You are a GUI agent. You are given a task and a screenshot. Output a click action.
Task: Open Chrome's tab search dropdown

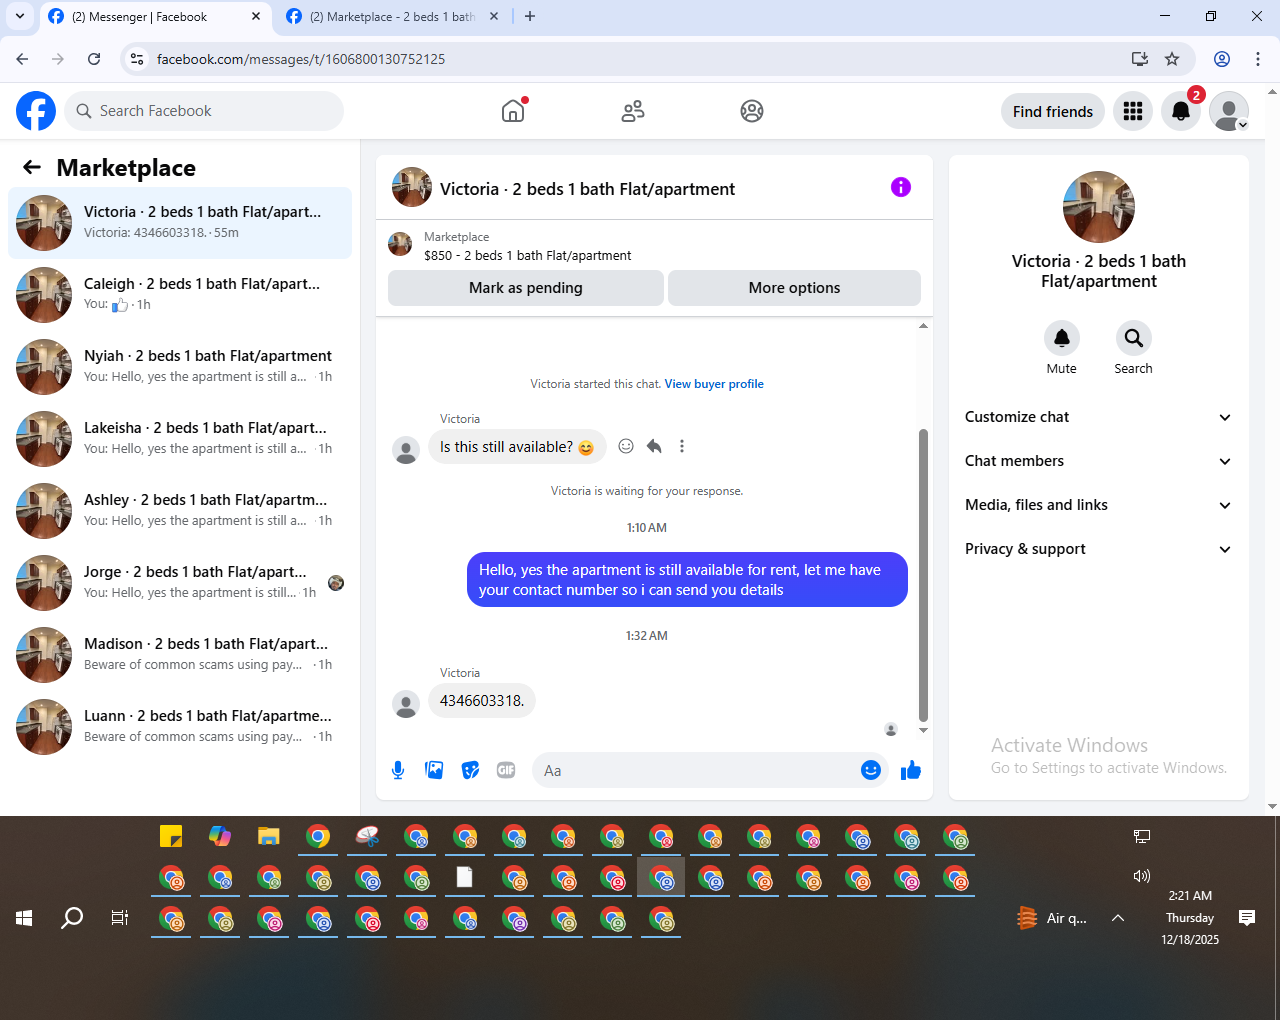tap(20, 16)
